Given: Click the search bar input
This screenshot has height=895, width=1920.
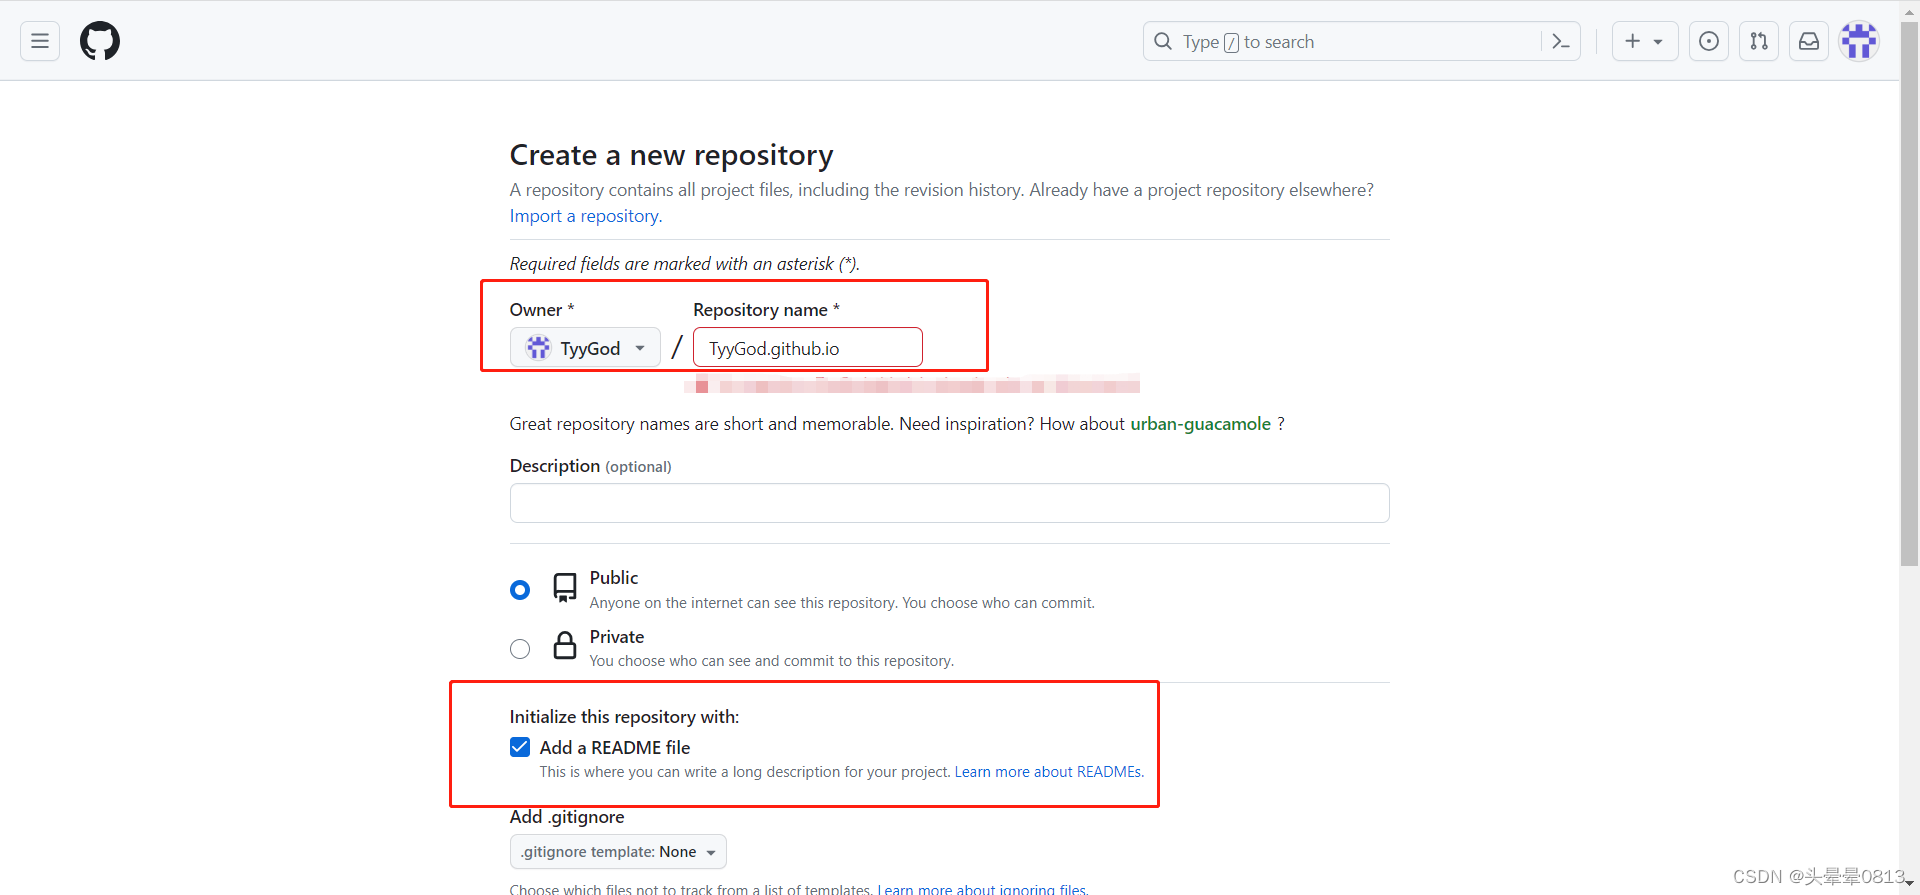Looking at the screenshot, I should click(1361, 41).
